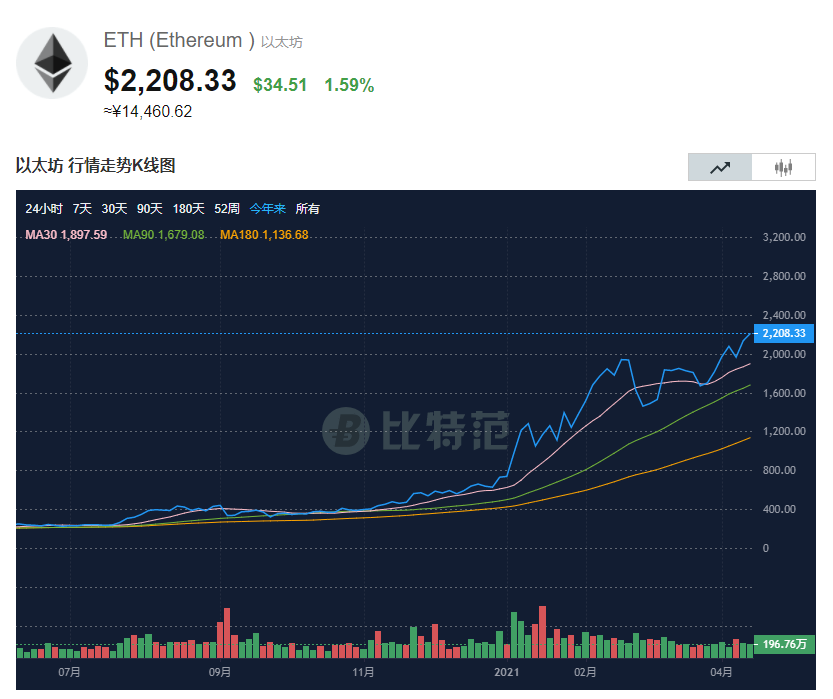The height and width of the screenshot is (699, 833).
Task: Click the MA90 1,679.08 legend label
Action: click(x=164, y=235)
